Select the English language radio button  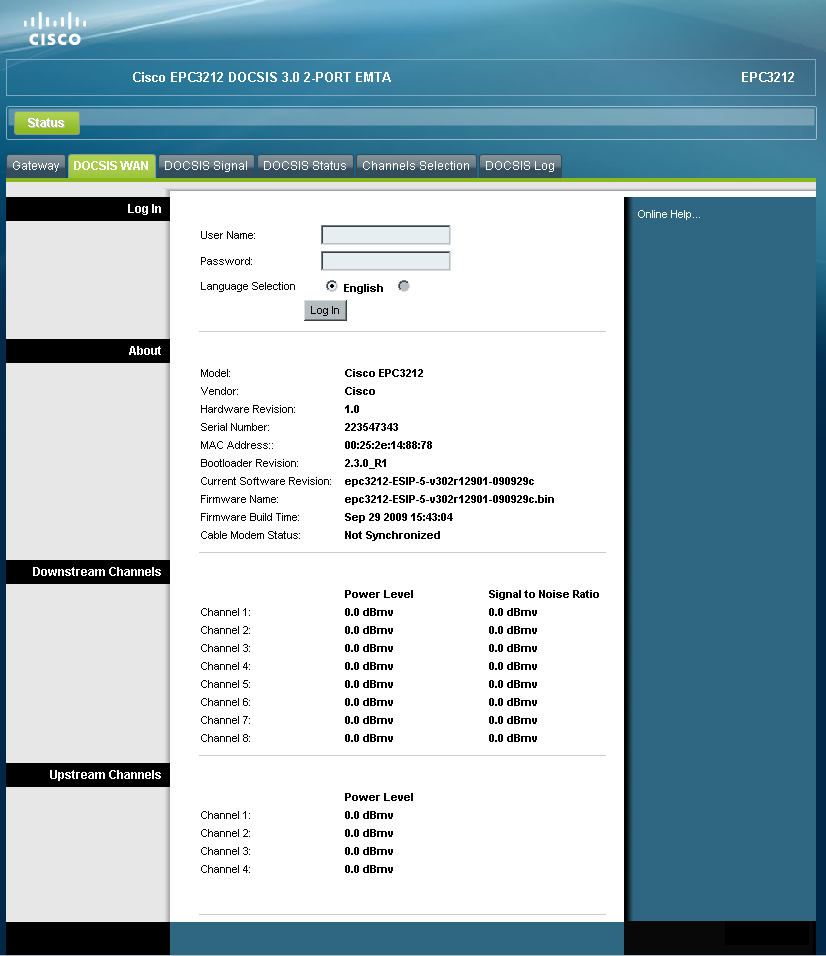332,286
